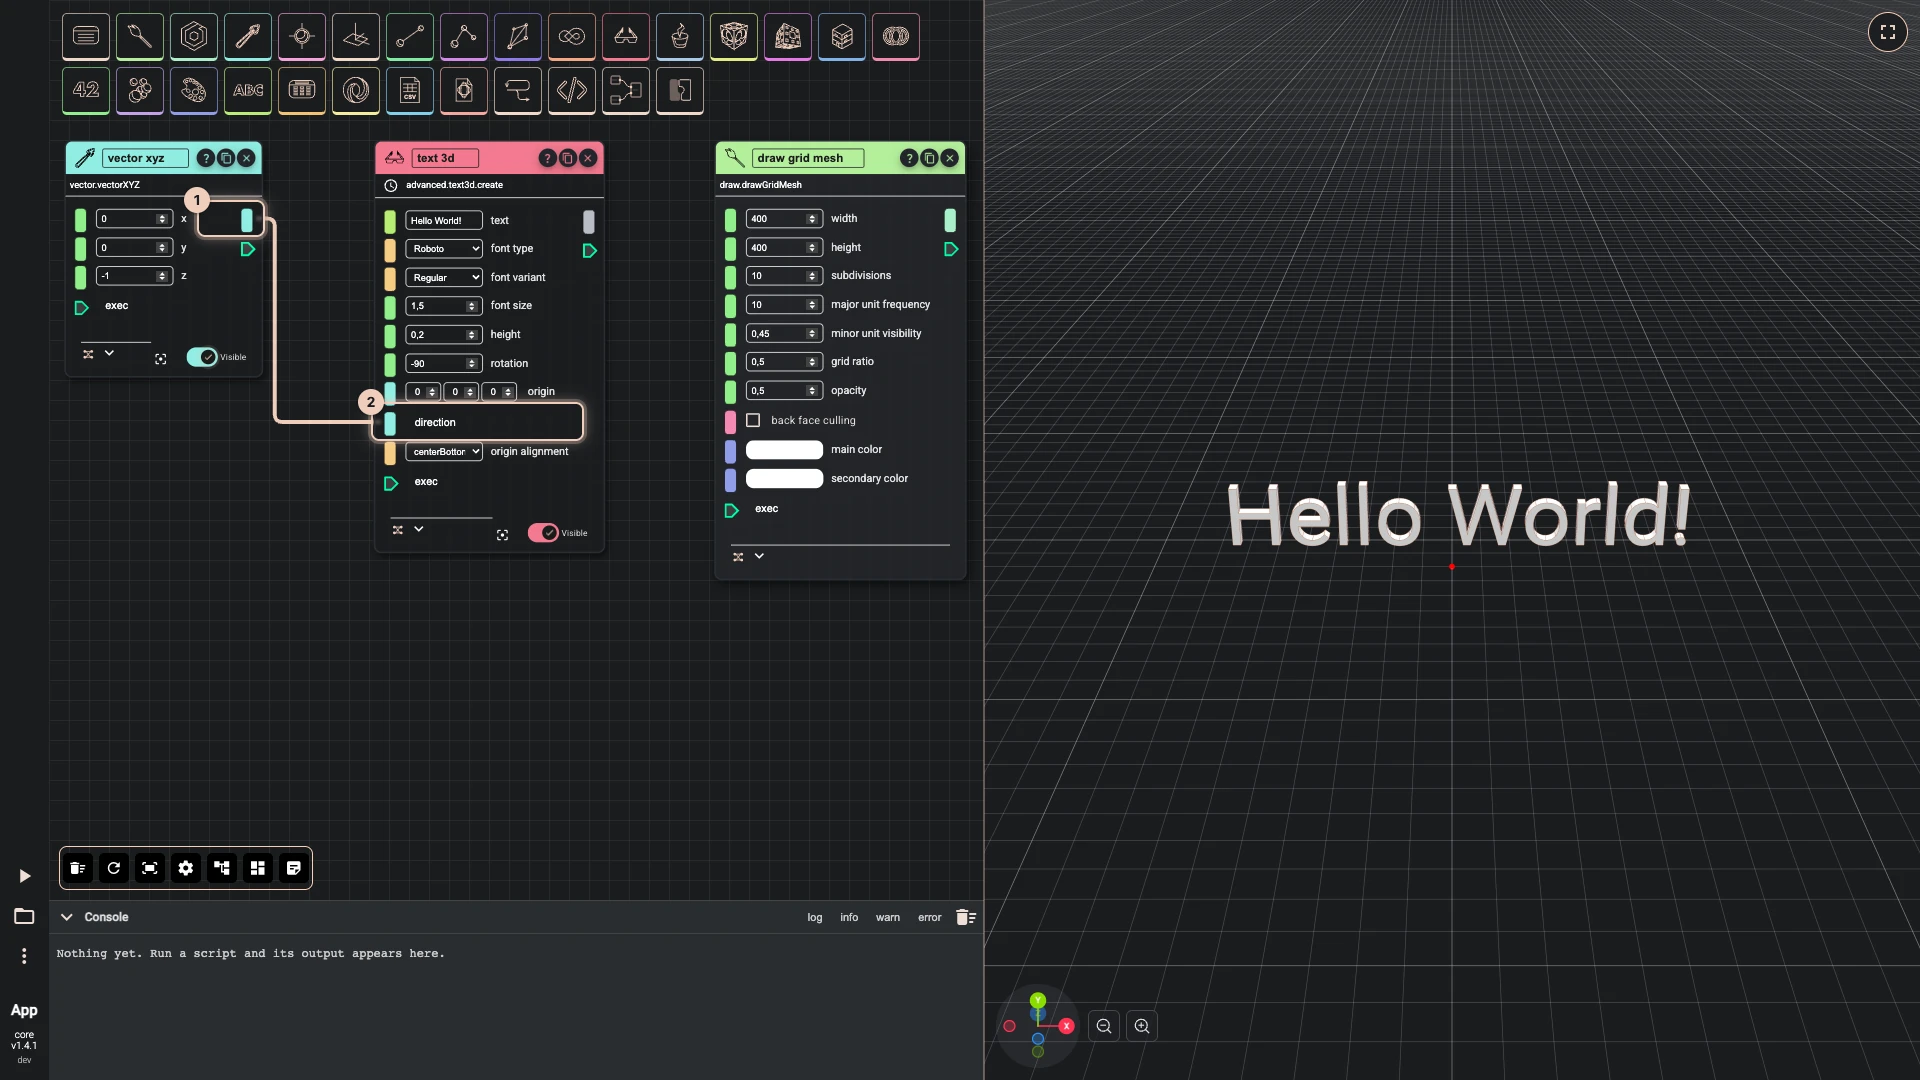Click the code brackets toolbar icon

point(572,91)
